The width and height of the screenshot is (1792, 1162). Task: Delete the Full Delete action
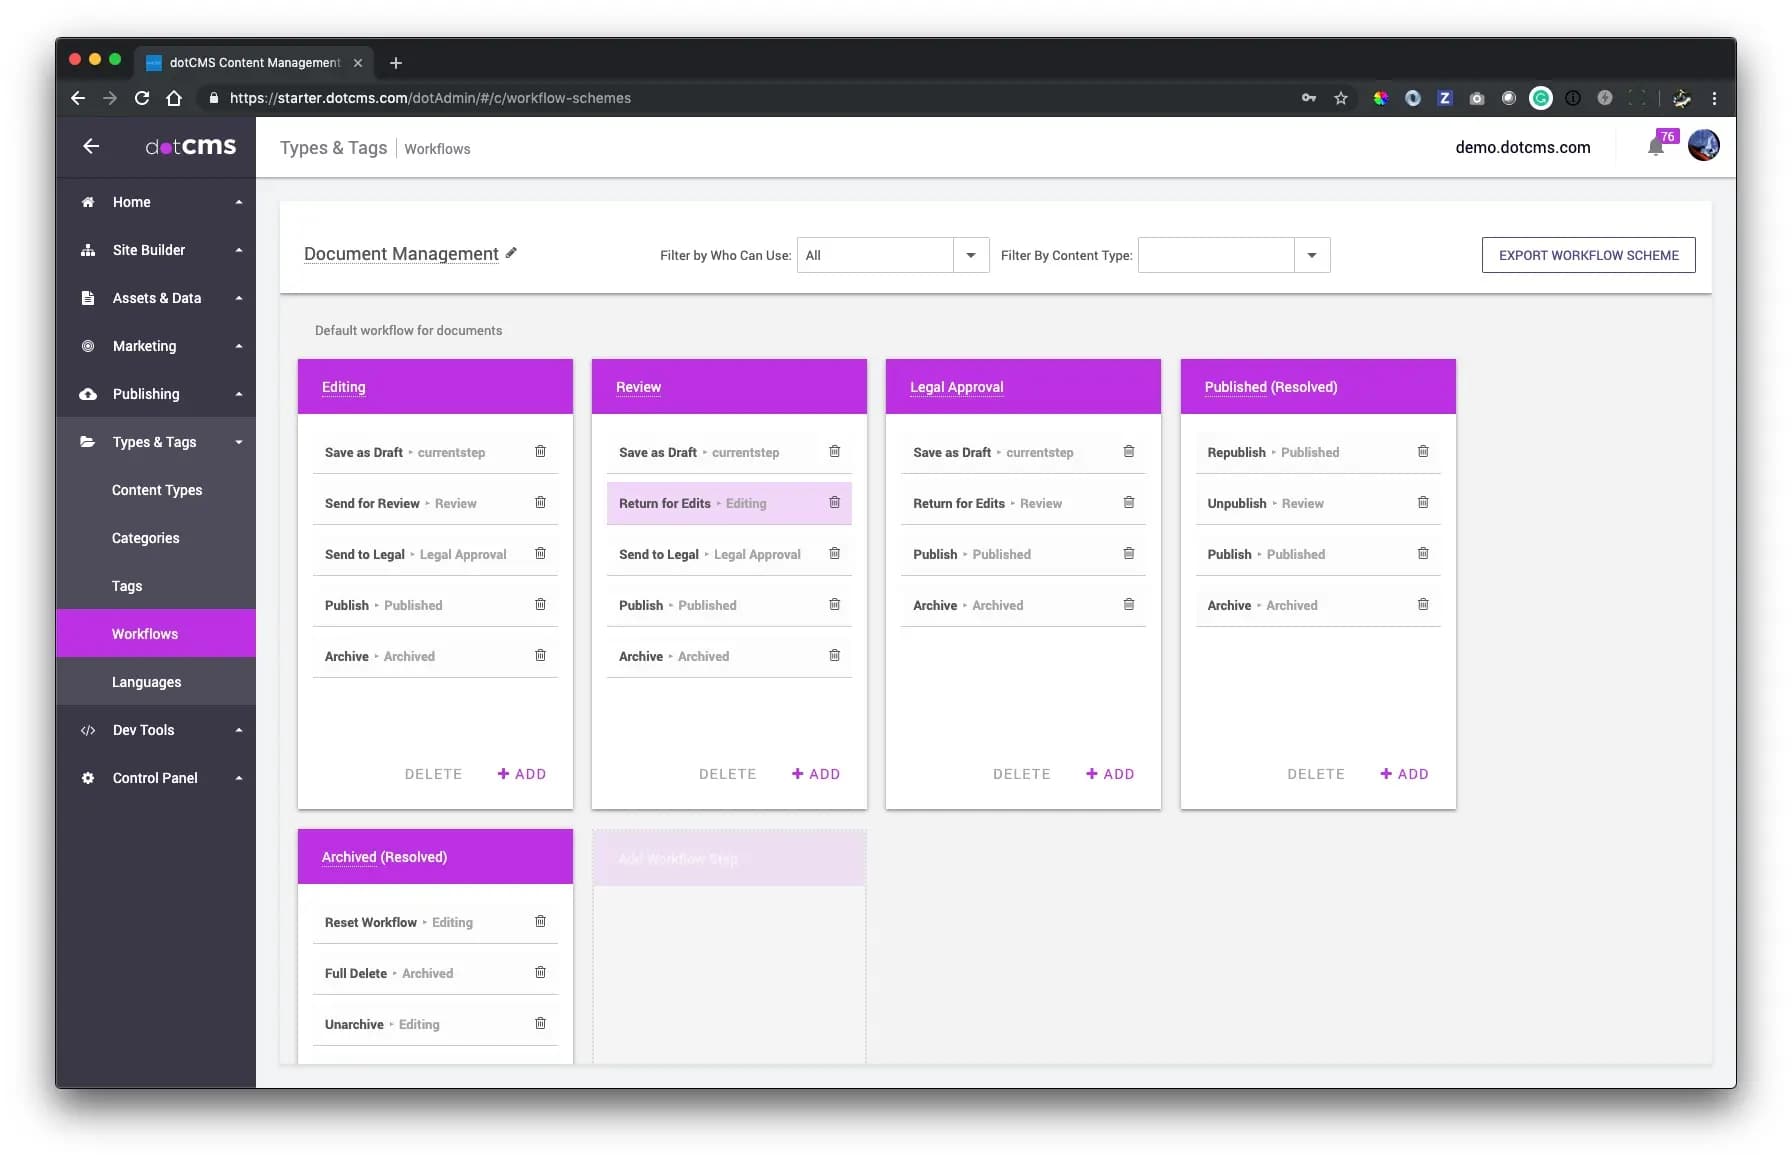540,973
